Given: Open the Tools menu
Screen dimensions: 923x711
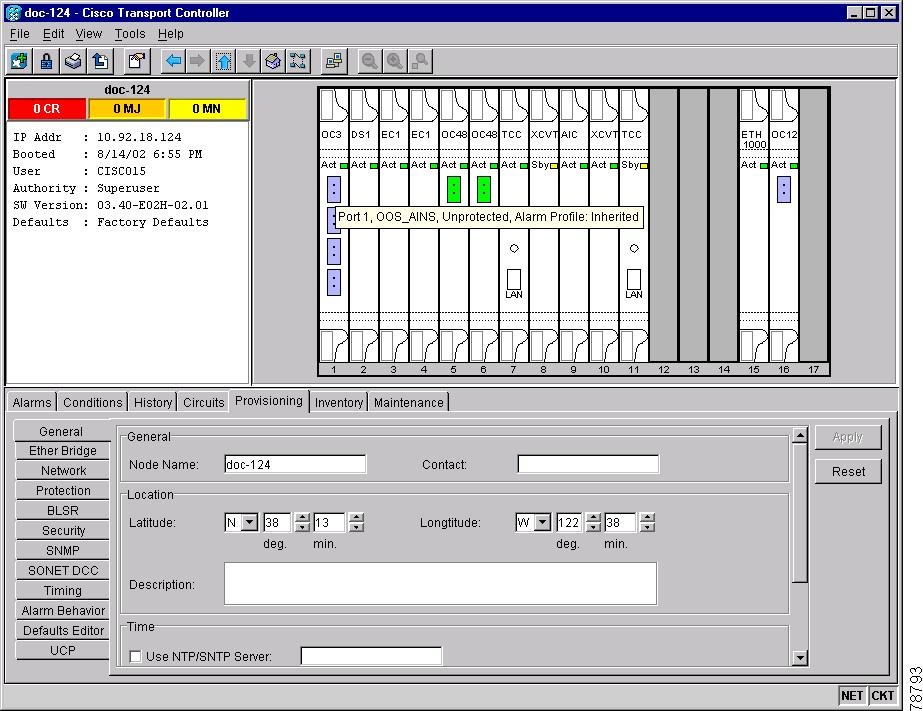Looking at the screenshot, I should [x=130, y=34].
